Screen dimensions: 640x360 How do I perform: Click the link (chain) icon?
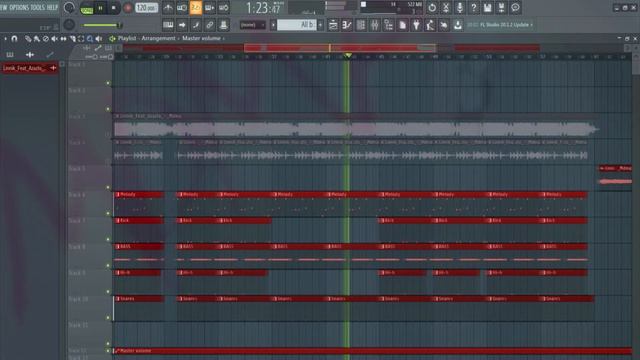click(x=209, y=25)
